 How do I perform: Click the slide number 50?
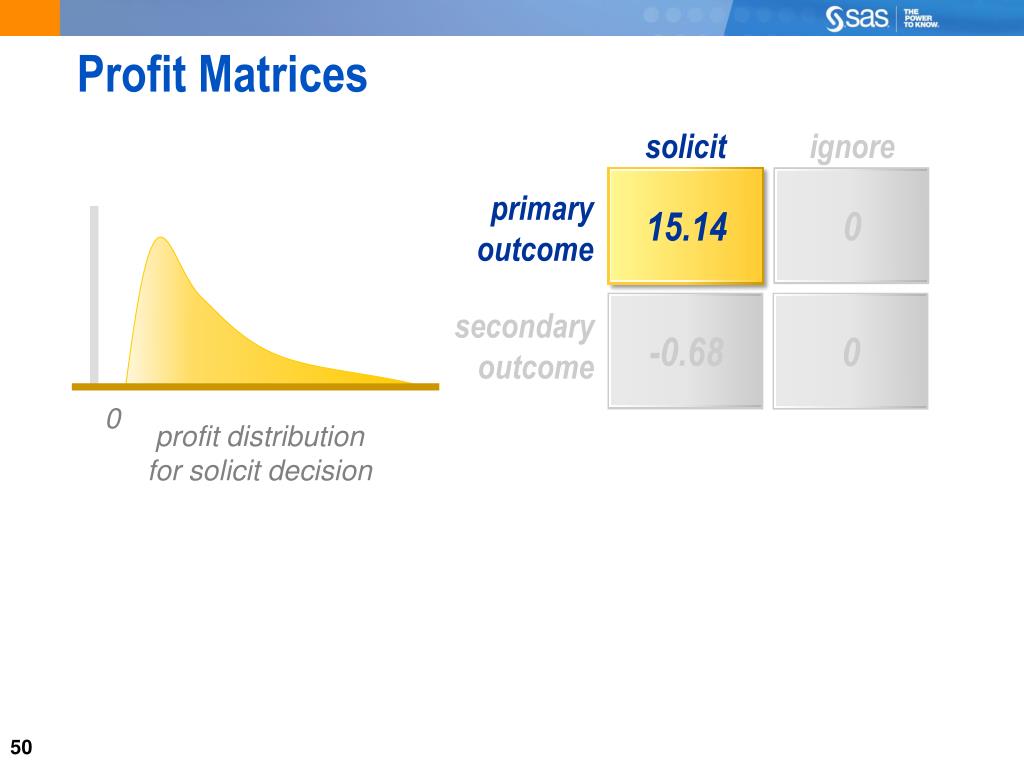(x=21, y=747)
